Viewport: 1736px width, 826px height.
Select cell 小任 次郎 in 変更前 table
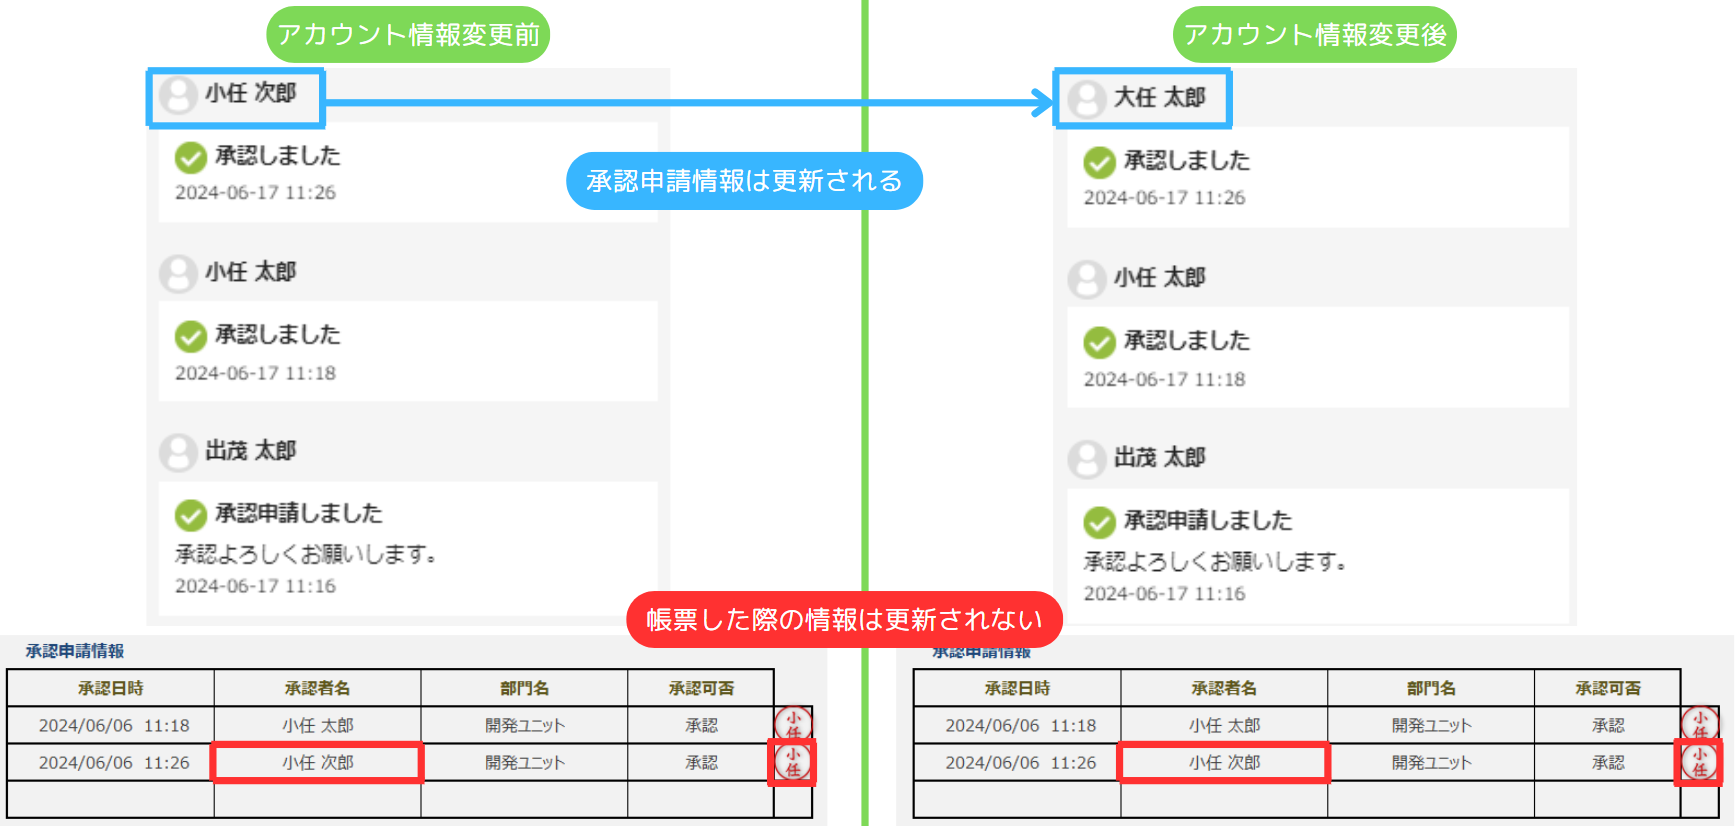coord(318,762)
